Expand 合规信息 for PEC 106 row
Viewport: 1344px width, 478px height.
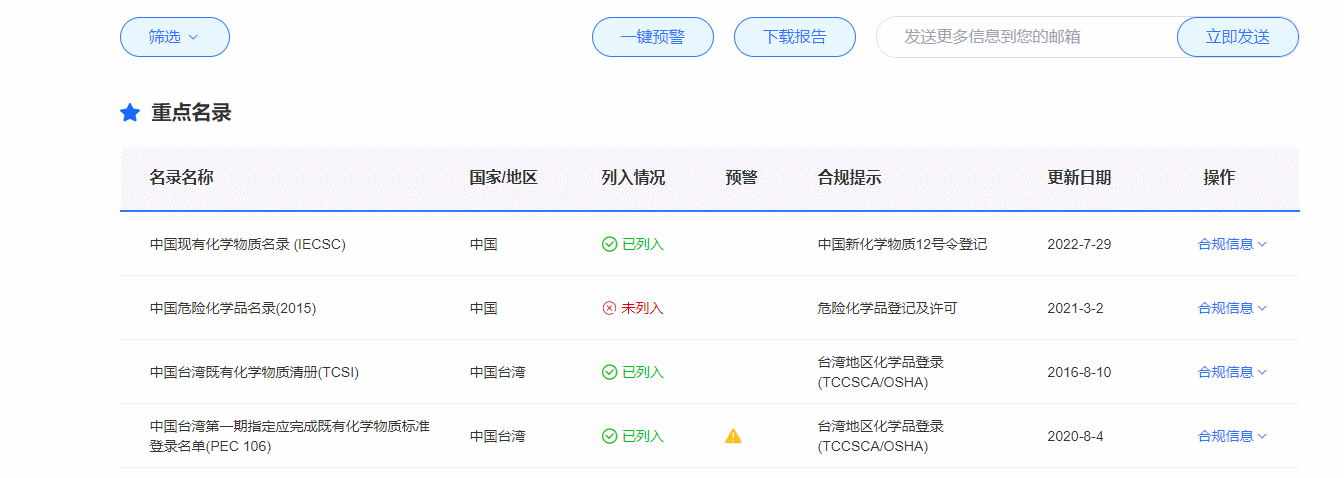1232,436
